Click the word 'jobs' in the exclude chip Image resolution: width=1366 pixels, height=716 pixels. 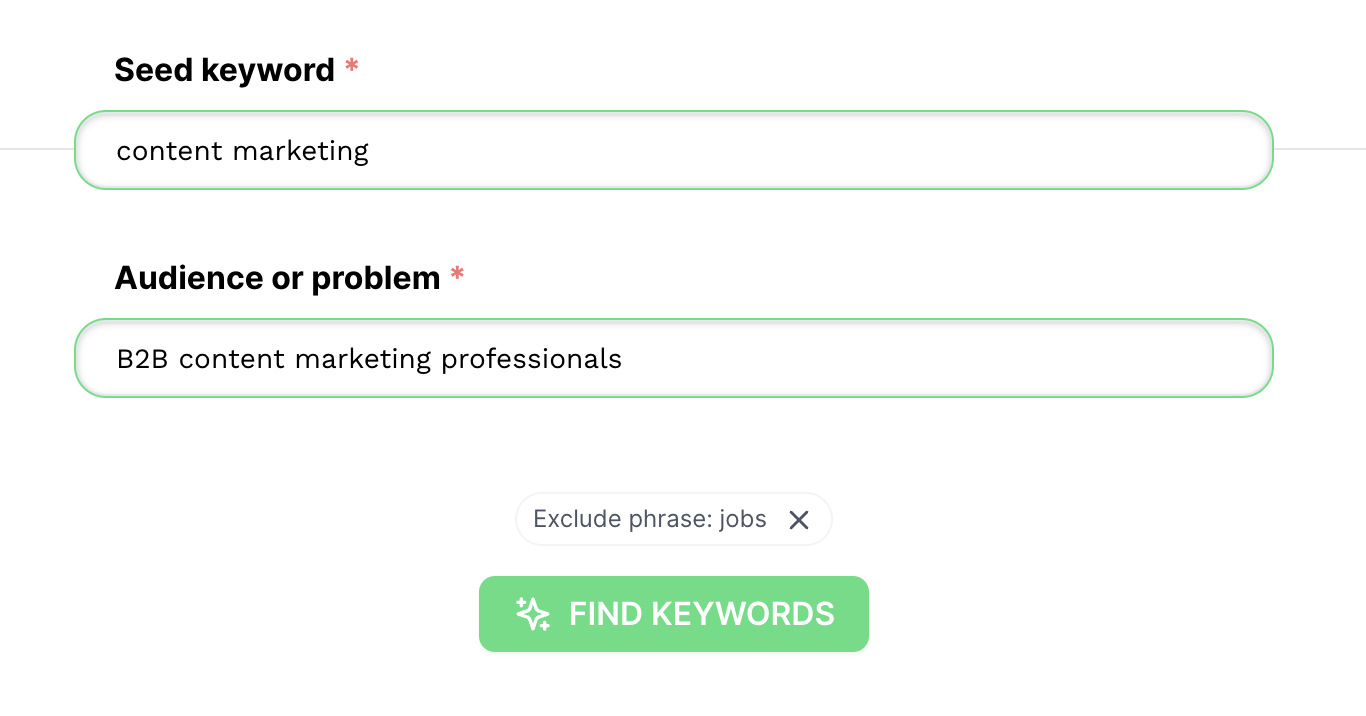point(743,520)
